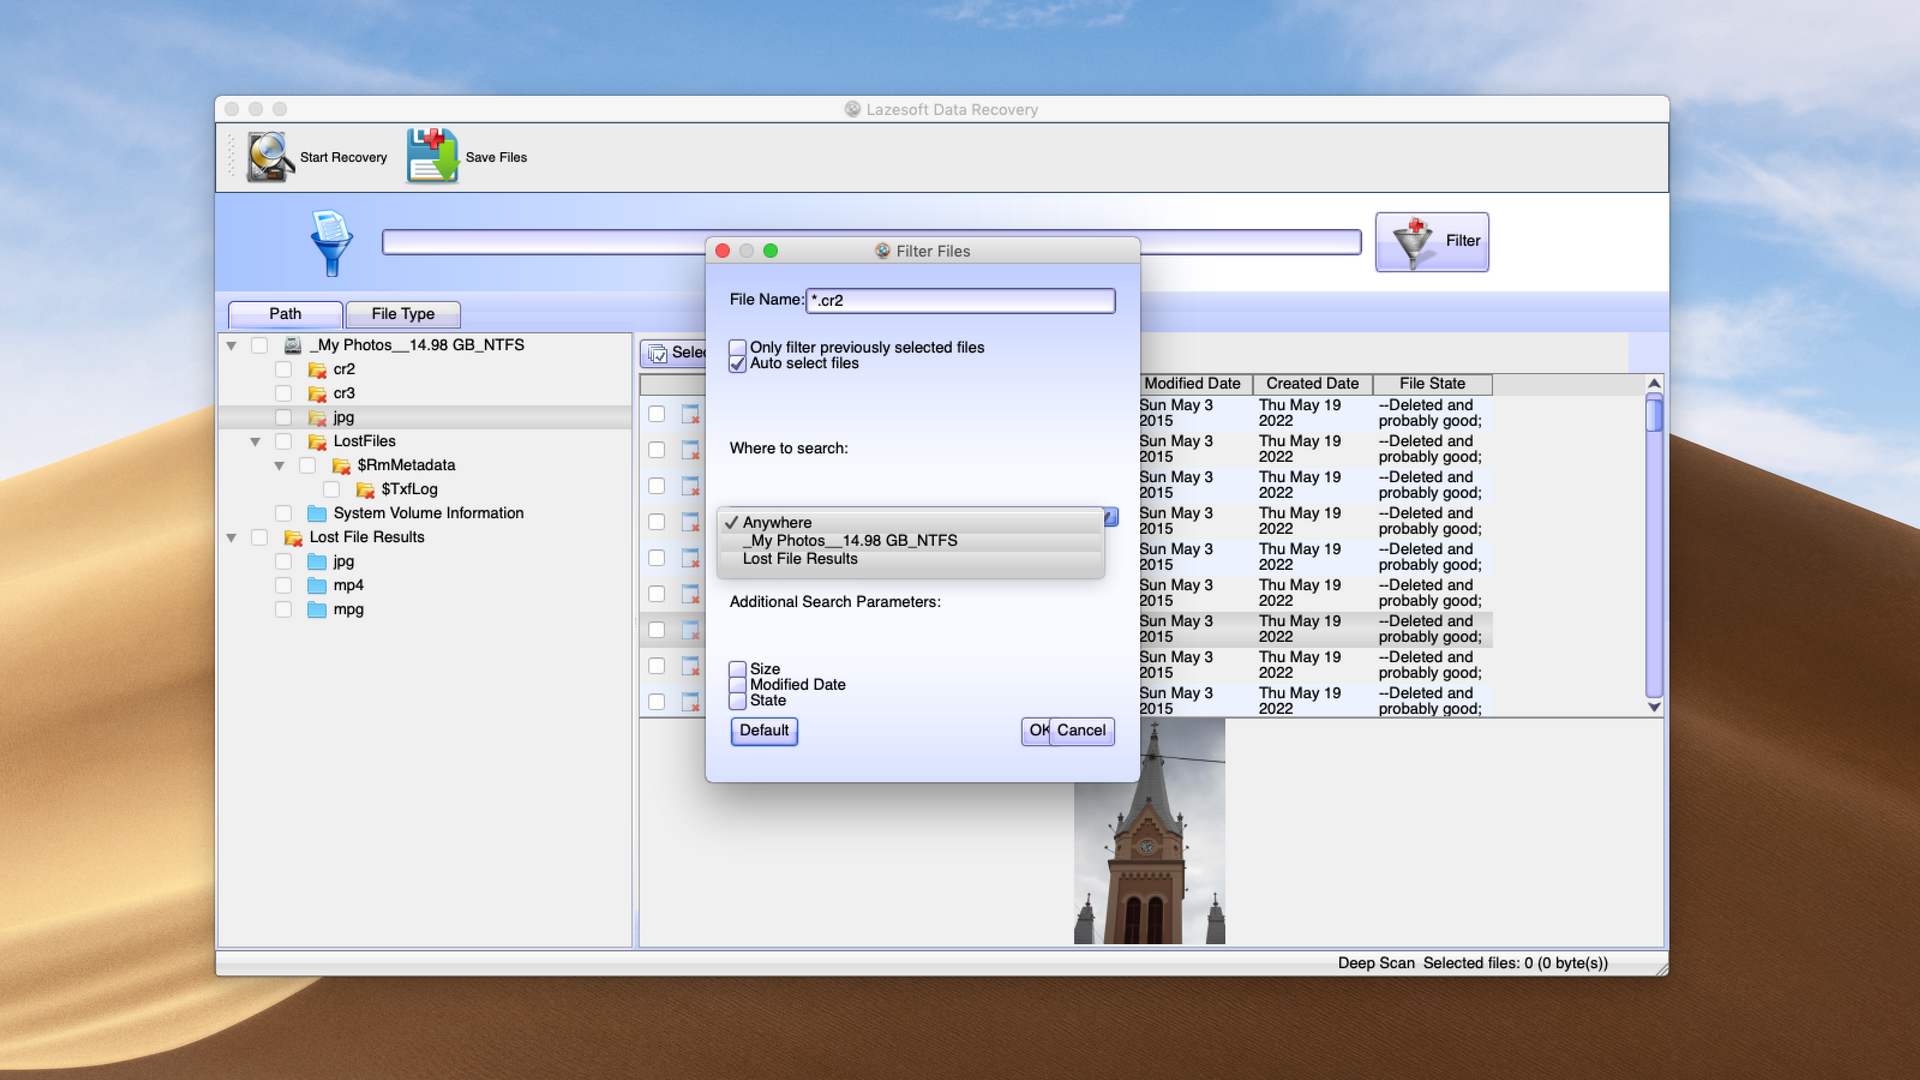This screenshot has height=1080, width=1920.
Task: Click the main filter text bar
Action: (x=871, y=242)
